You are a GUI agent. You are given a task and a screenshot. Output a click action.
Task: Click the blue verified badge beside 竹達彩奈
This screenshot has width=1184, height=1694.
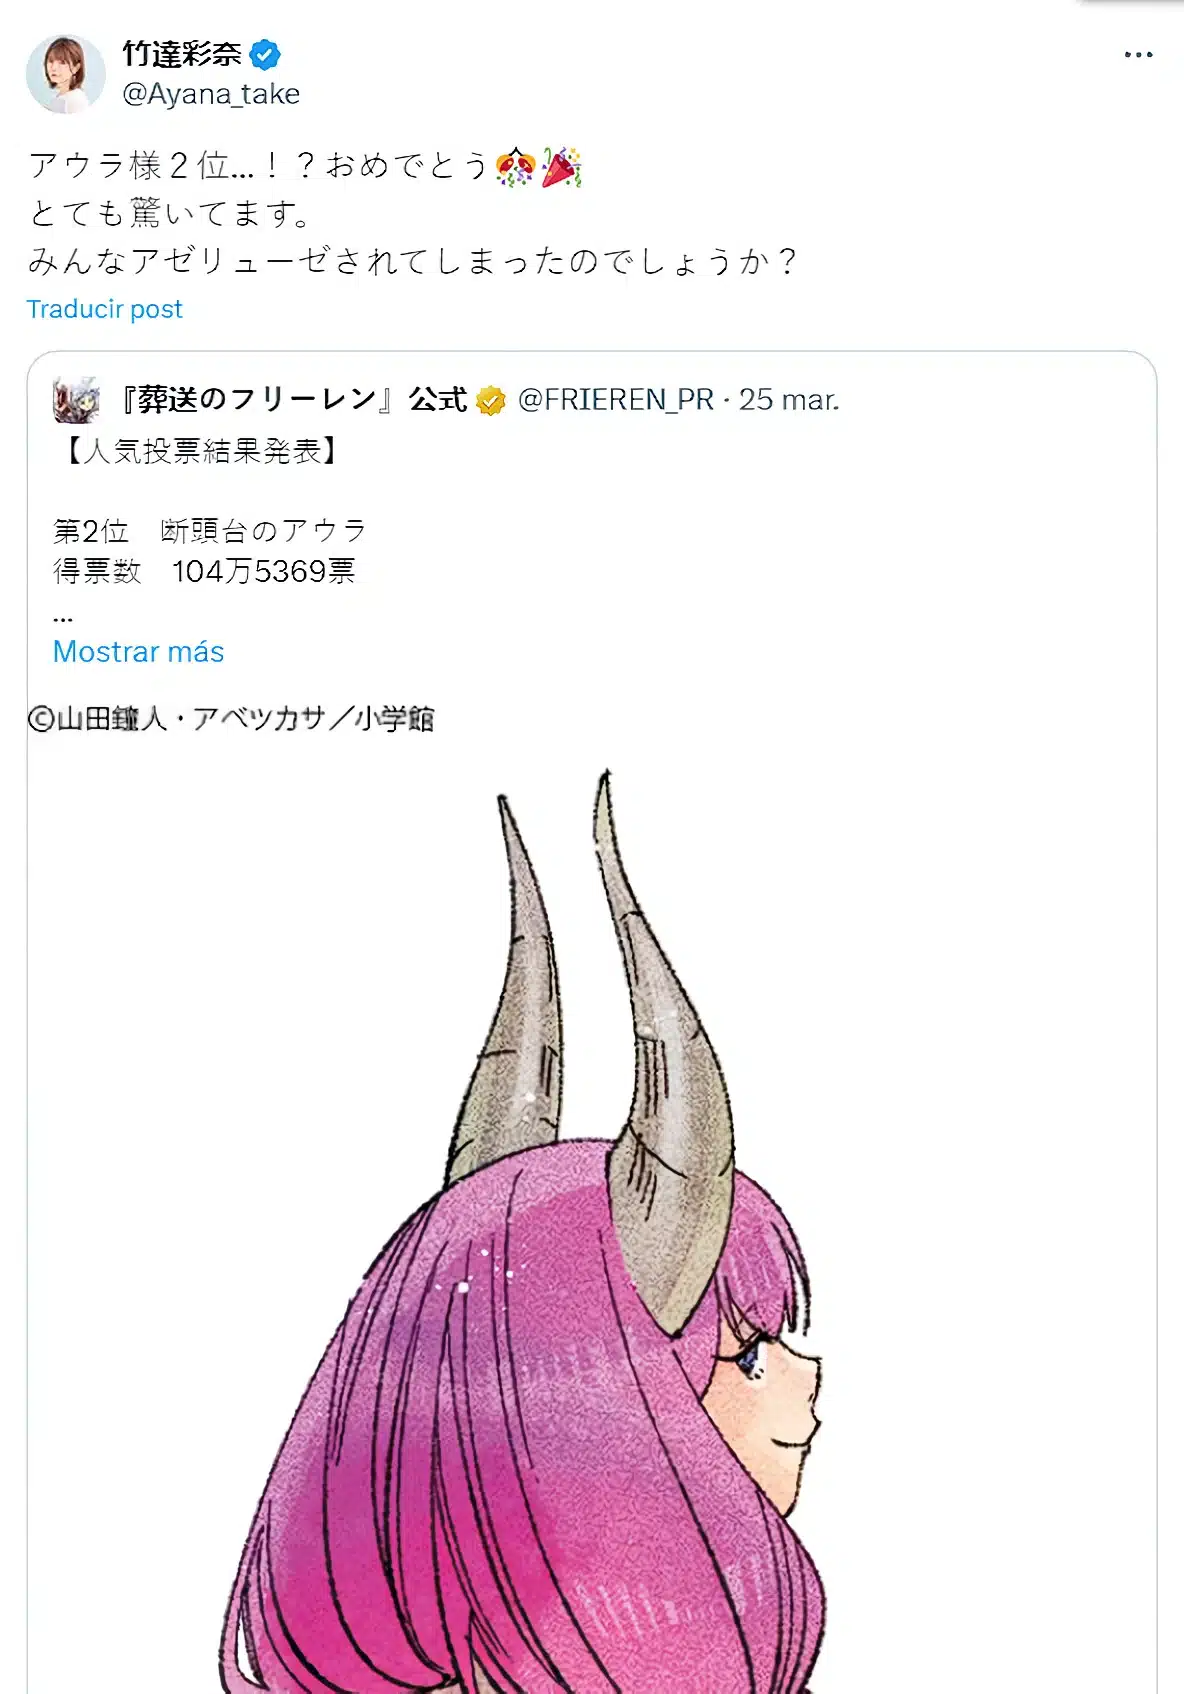(x=265, y=54)
